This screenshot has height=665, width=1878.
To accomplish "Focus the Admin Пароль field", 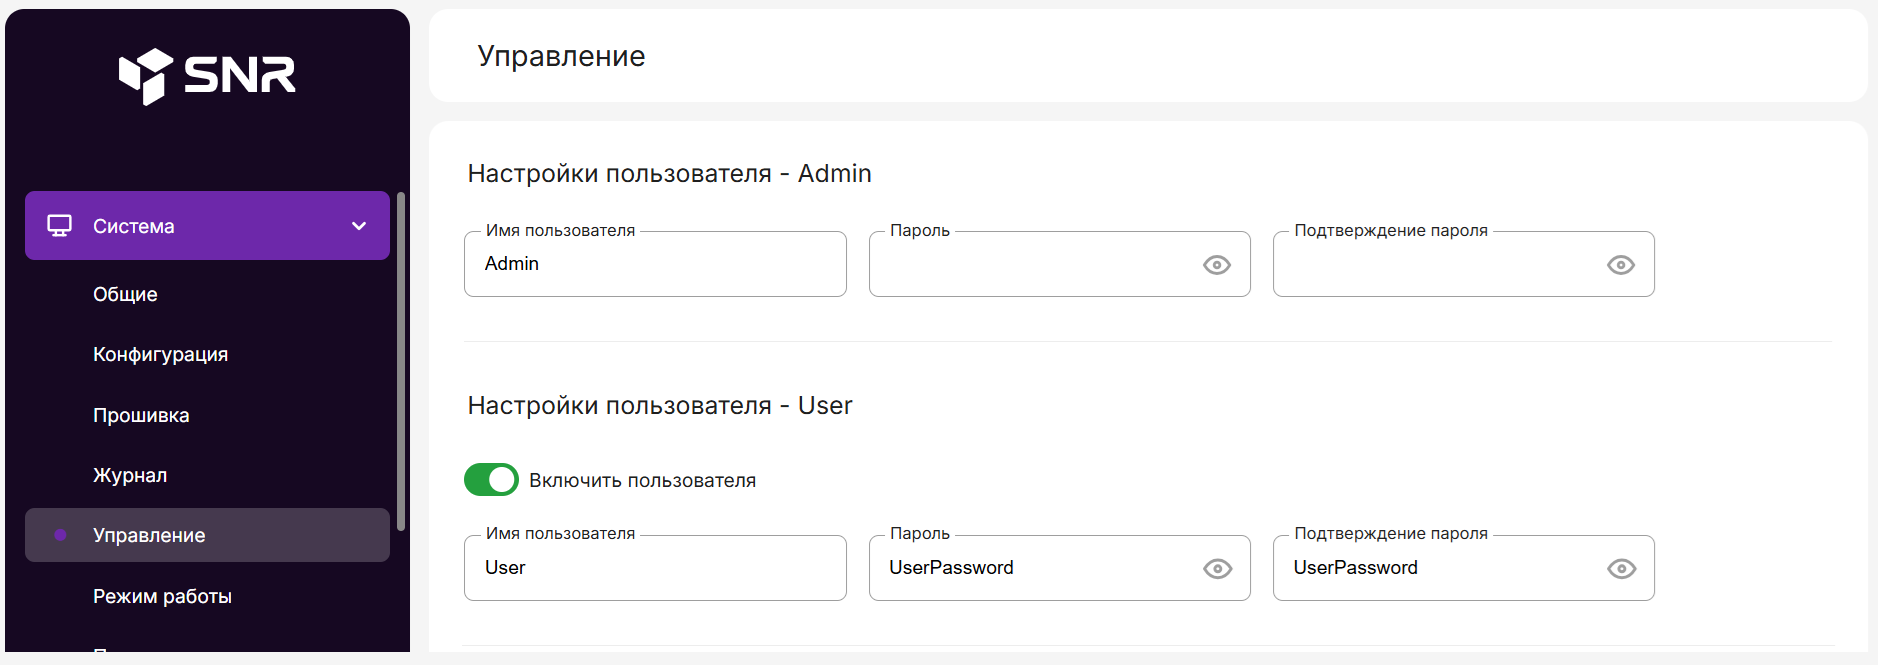I will (1030, 264).
